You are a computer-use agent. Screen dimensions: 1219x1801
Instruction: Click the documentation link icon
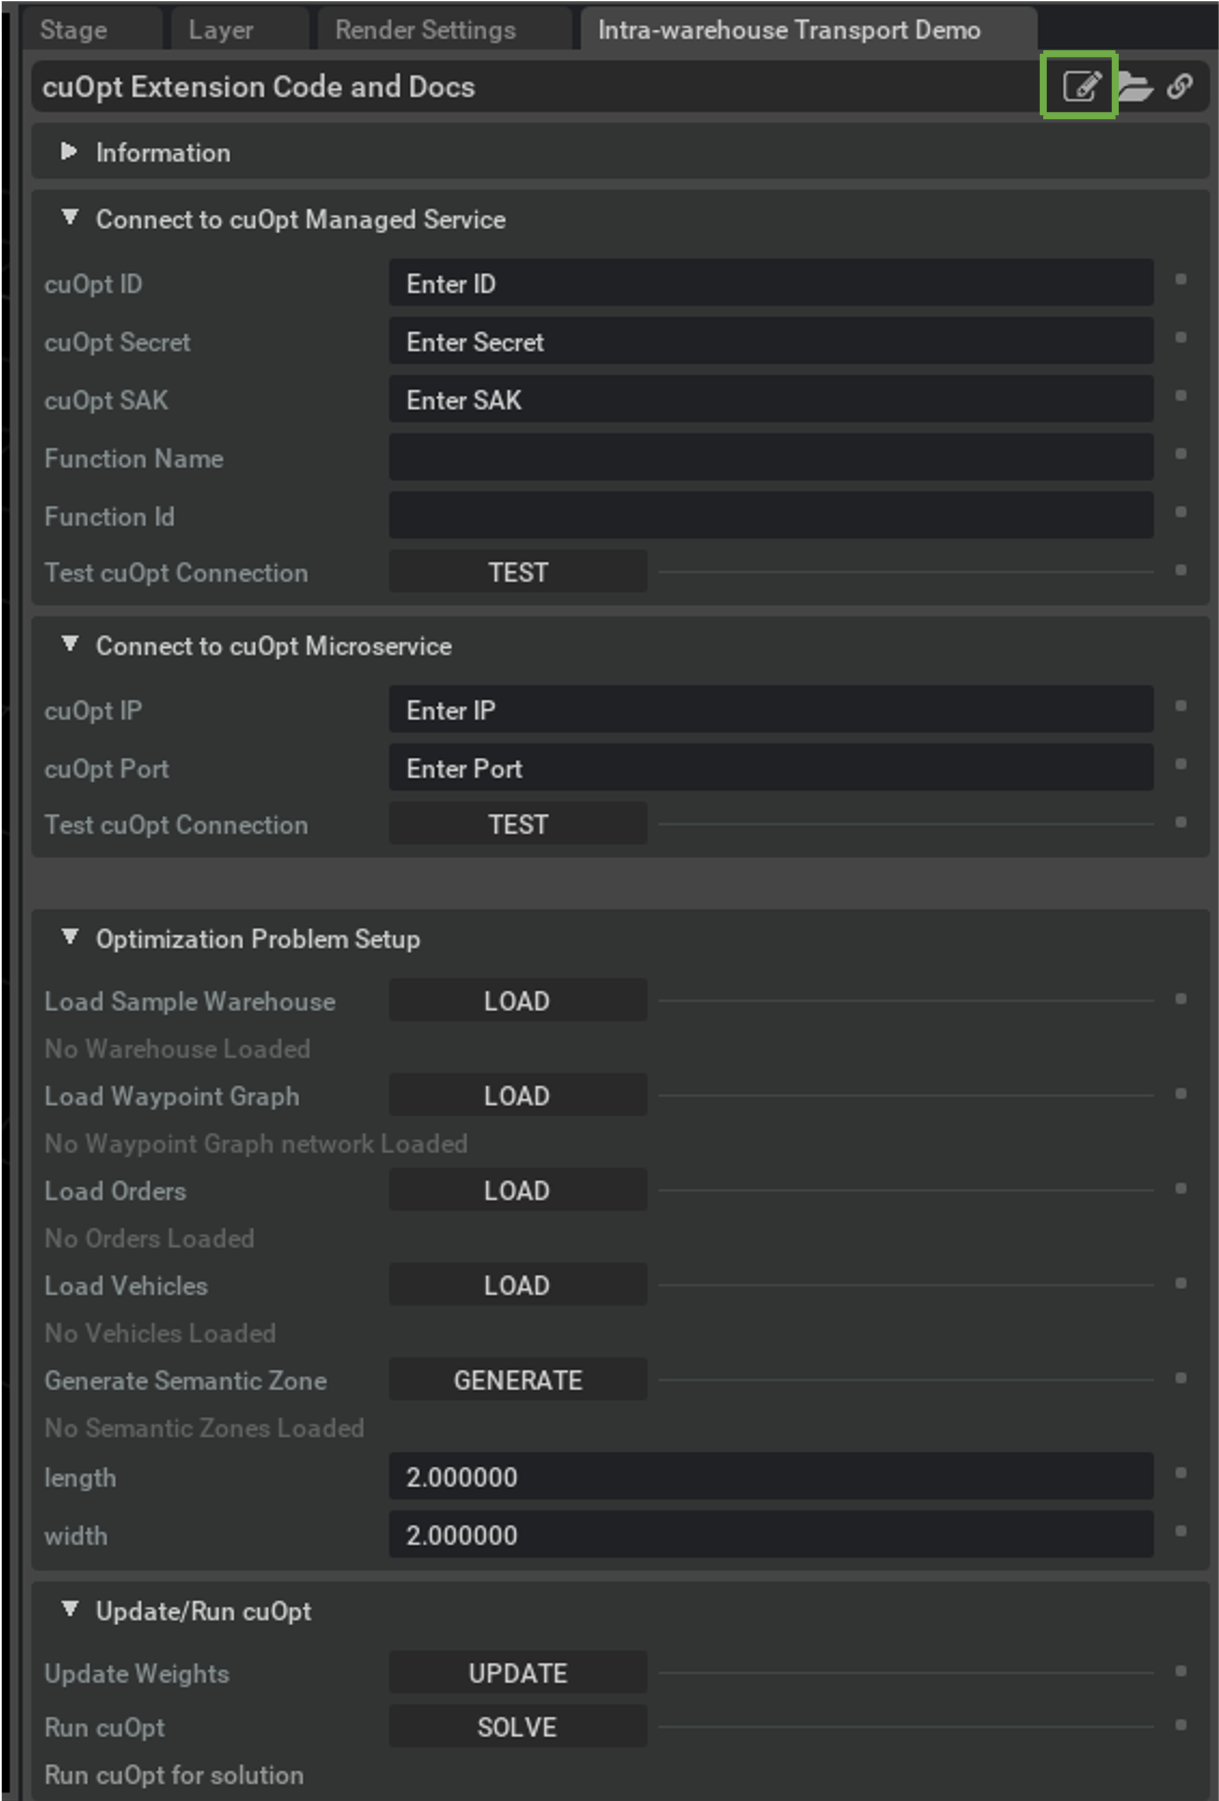(1180, 87)
